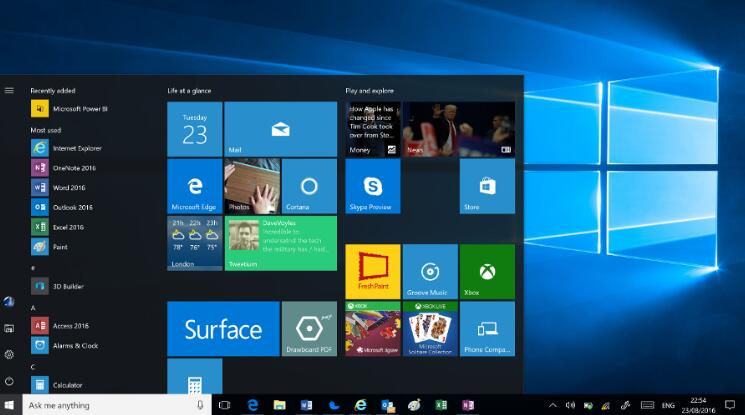This screenshot has width=745, height=415.
Task: Open the Drawboard PDF tile
Action: tap(309, 329)
